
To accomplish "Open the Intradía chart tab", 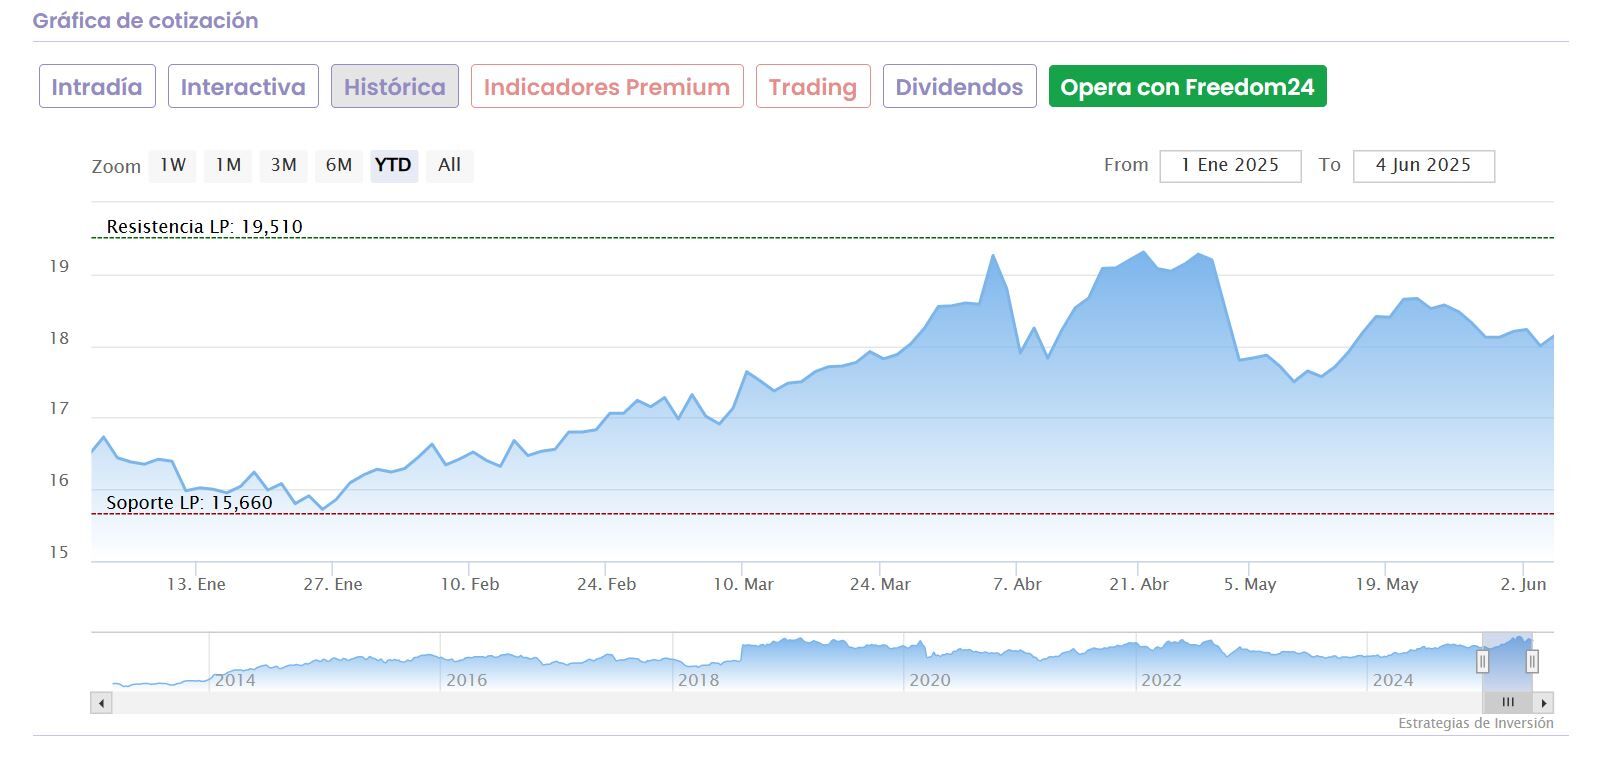I will coord(97,87).
